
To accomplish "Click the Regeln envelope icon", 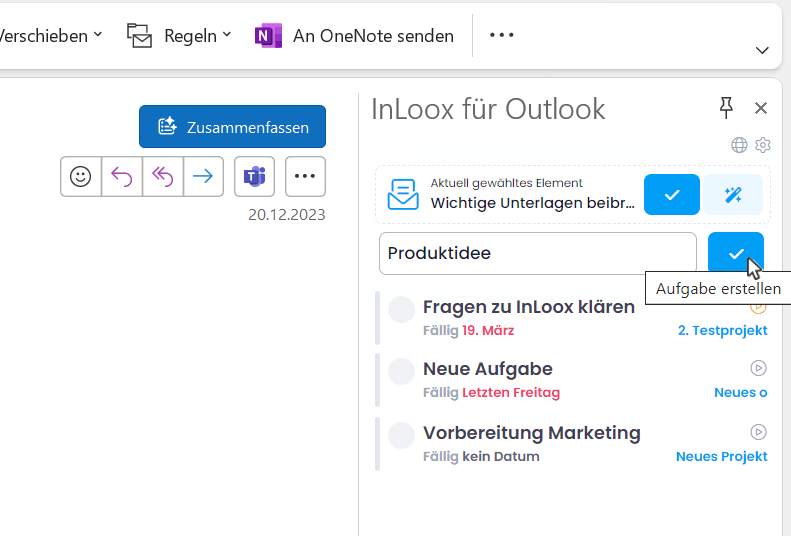I will coord(139,36).
